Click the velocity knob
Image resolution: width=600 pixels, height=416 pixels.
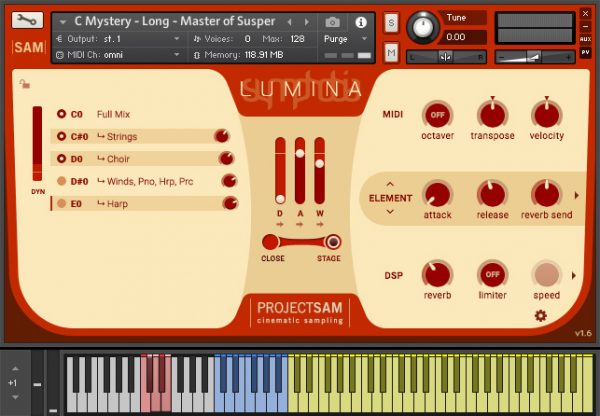pyautogui.click(x=546, y=115)
